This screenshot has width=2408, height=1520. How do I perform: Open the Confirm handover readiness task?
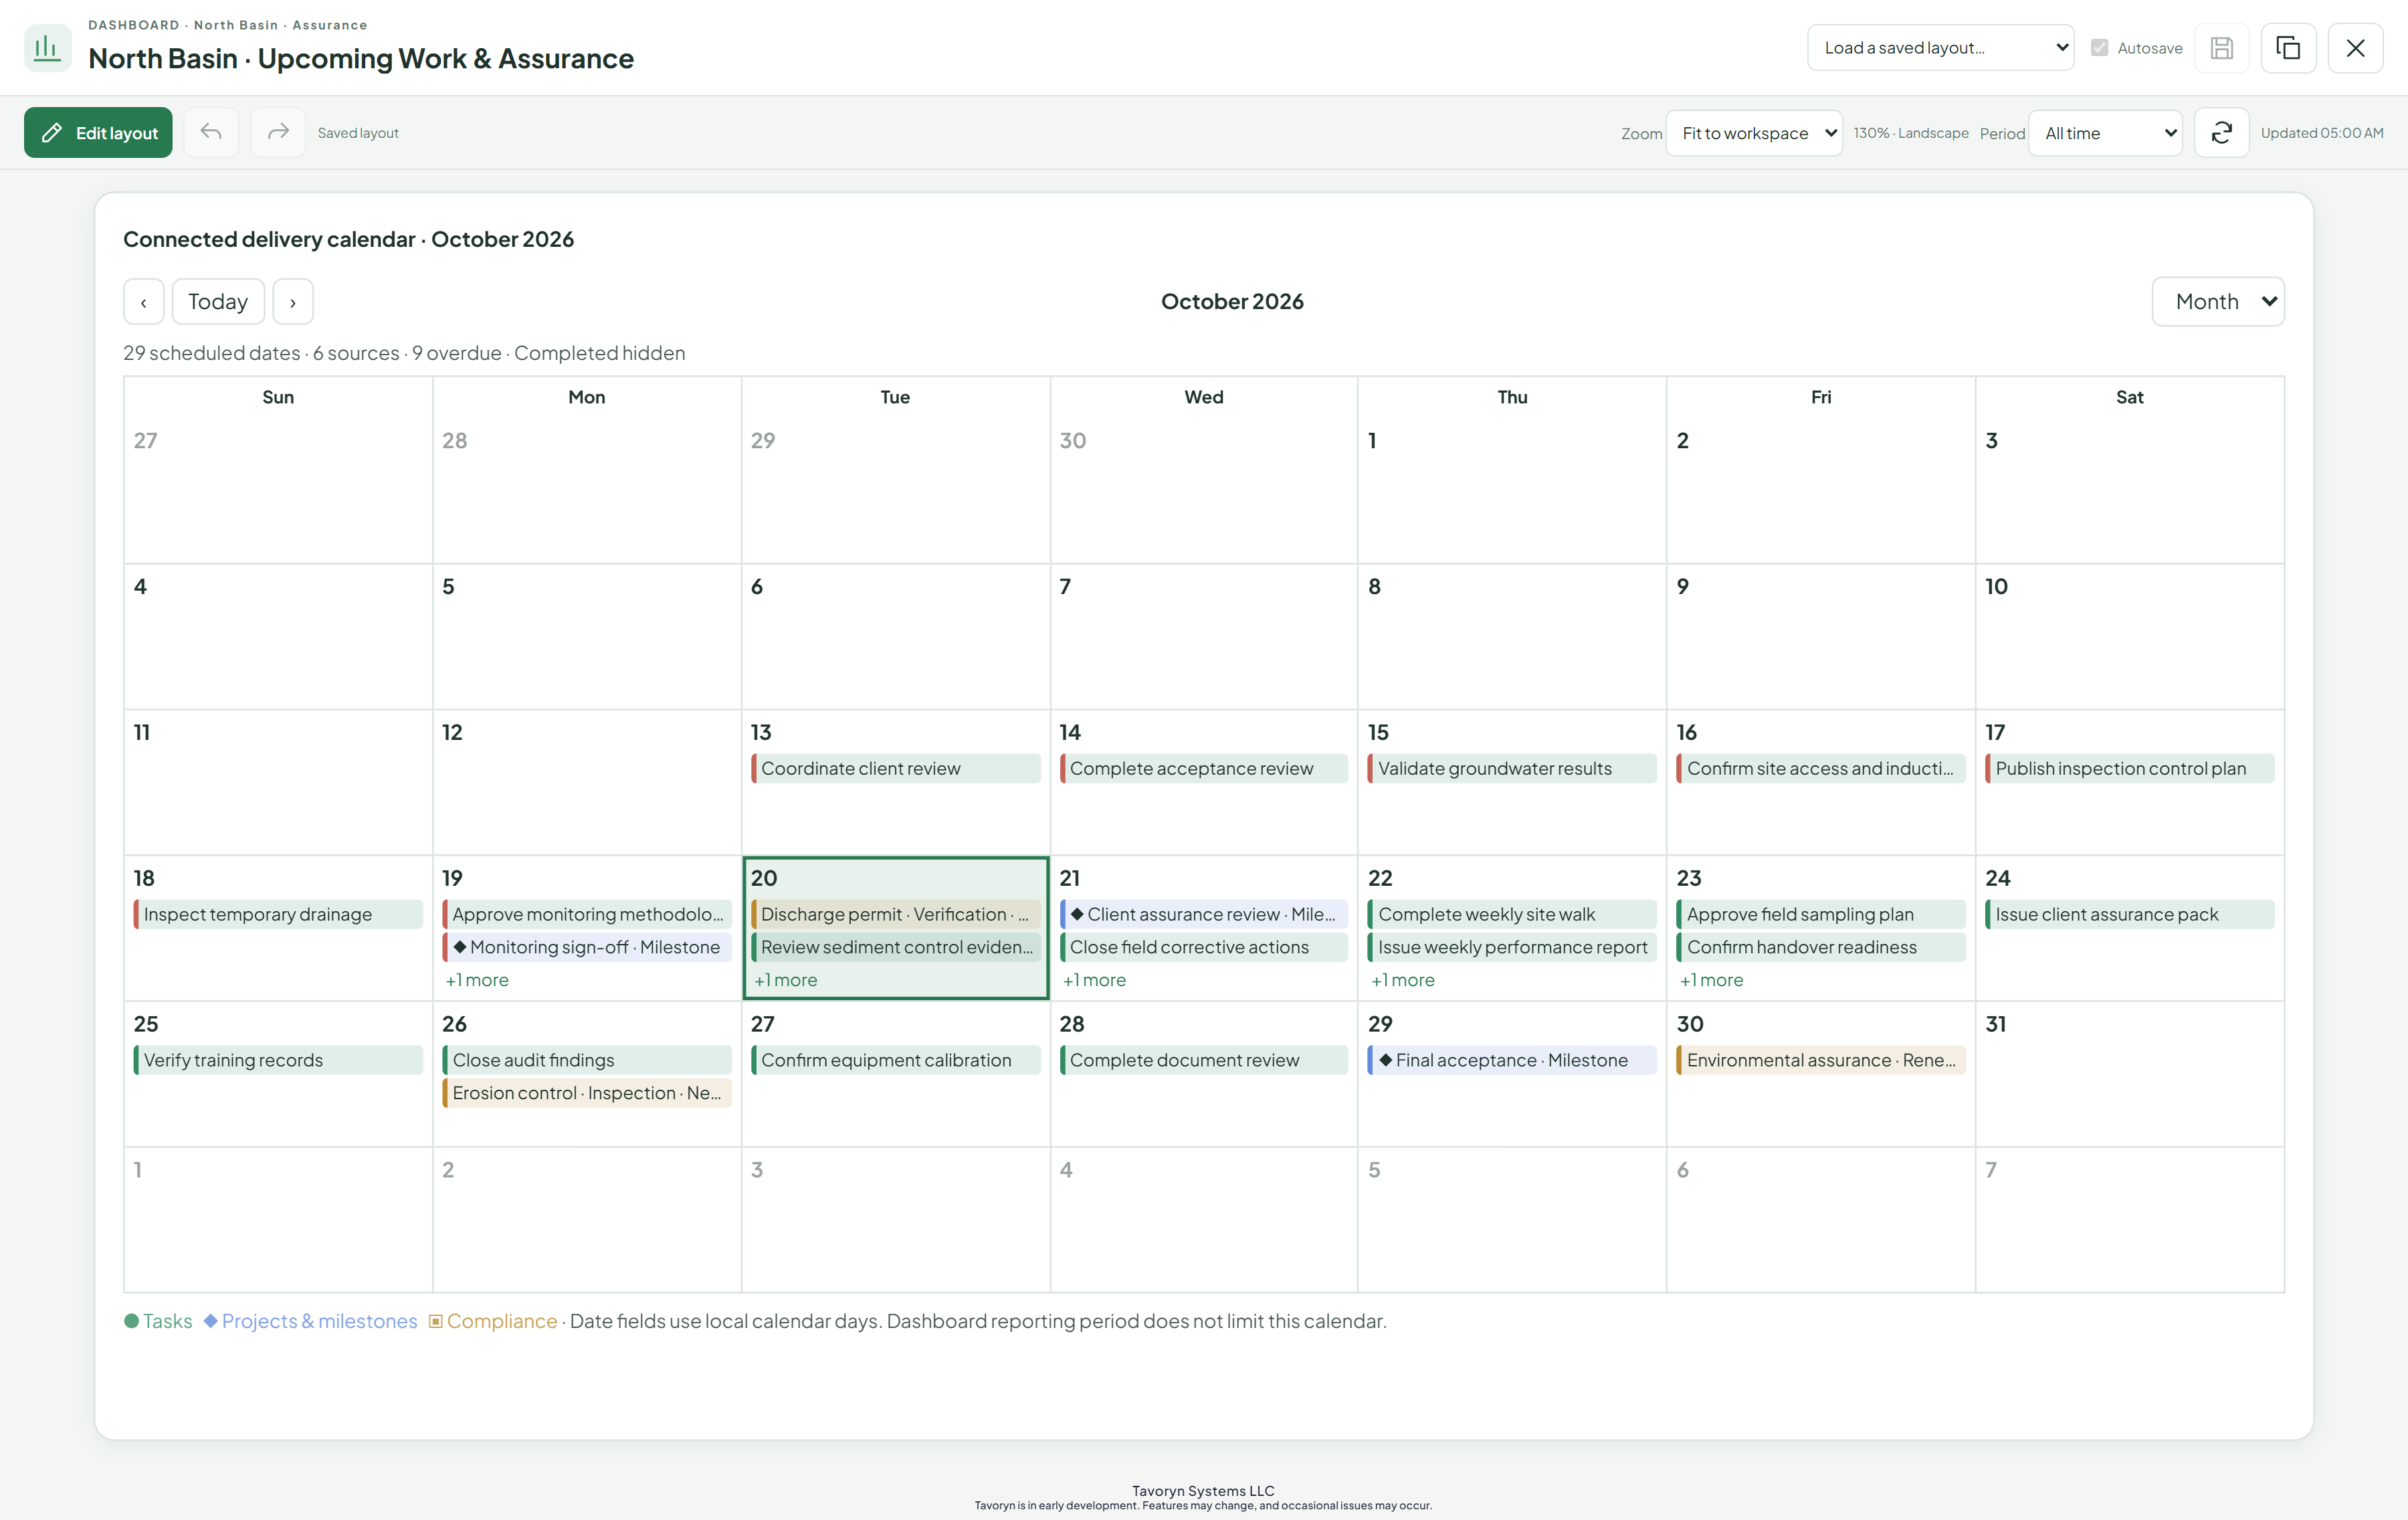pos(1821,947)
